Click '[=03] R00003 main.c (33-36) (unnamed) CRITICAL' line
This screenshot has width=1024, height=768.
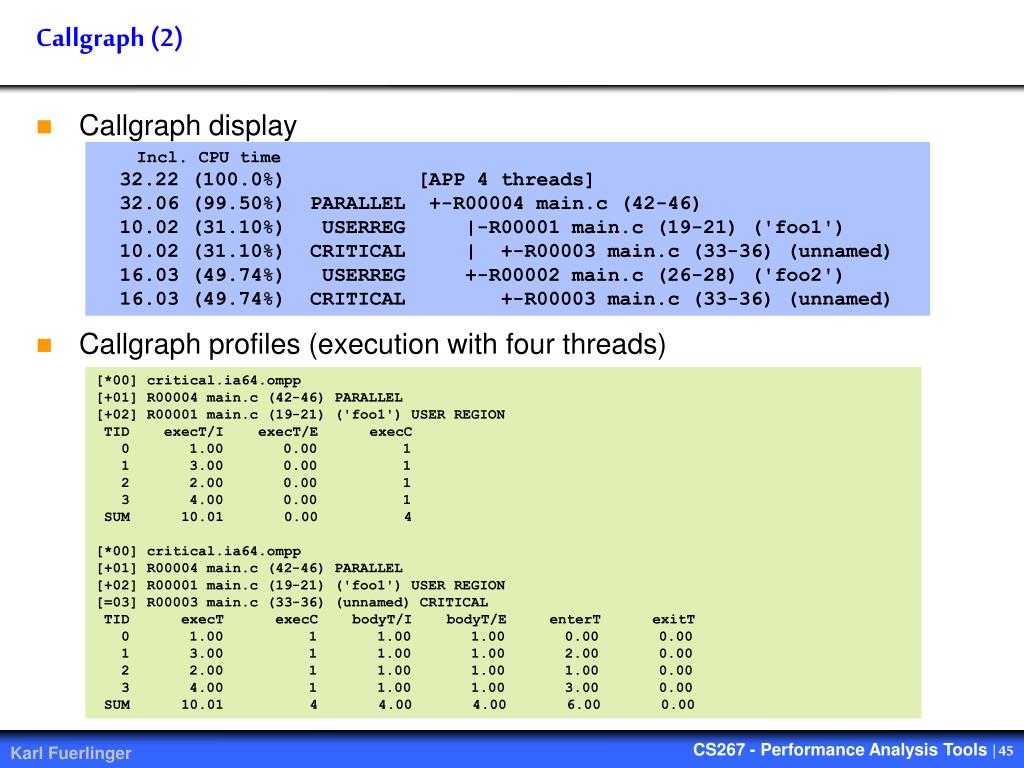click(x=292, y=602)
